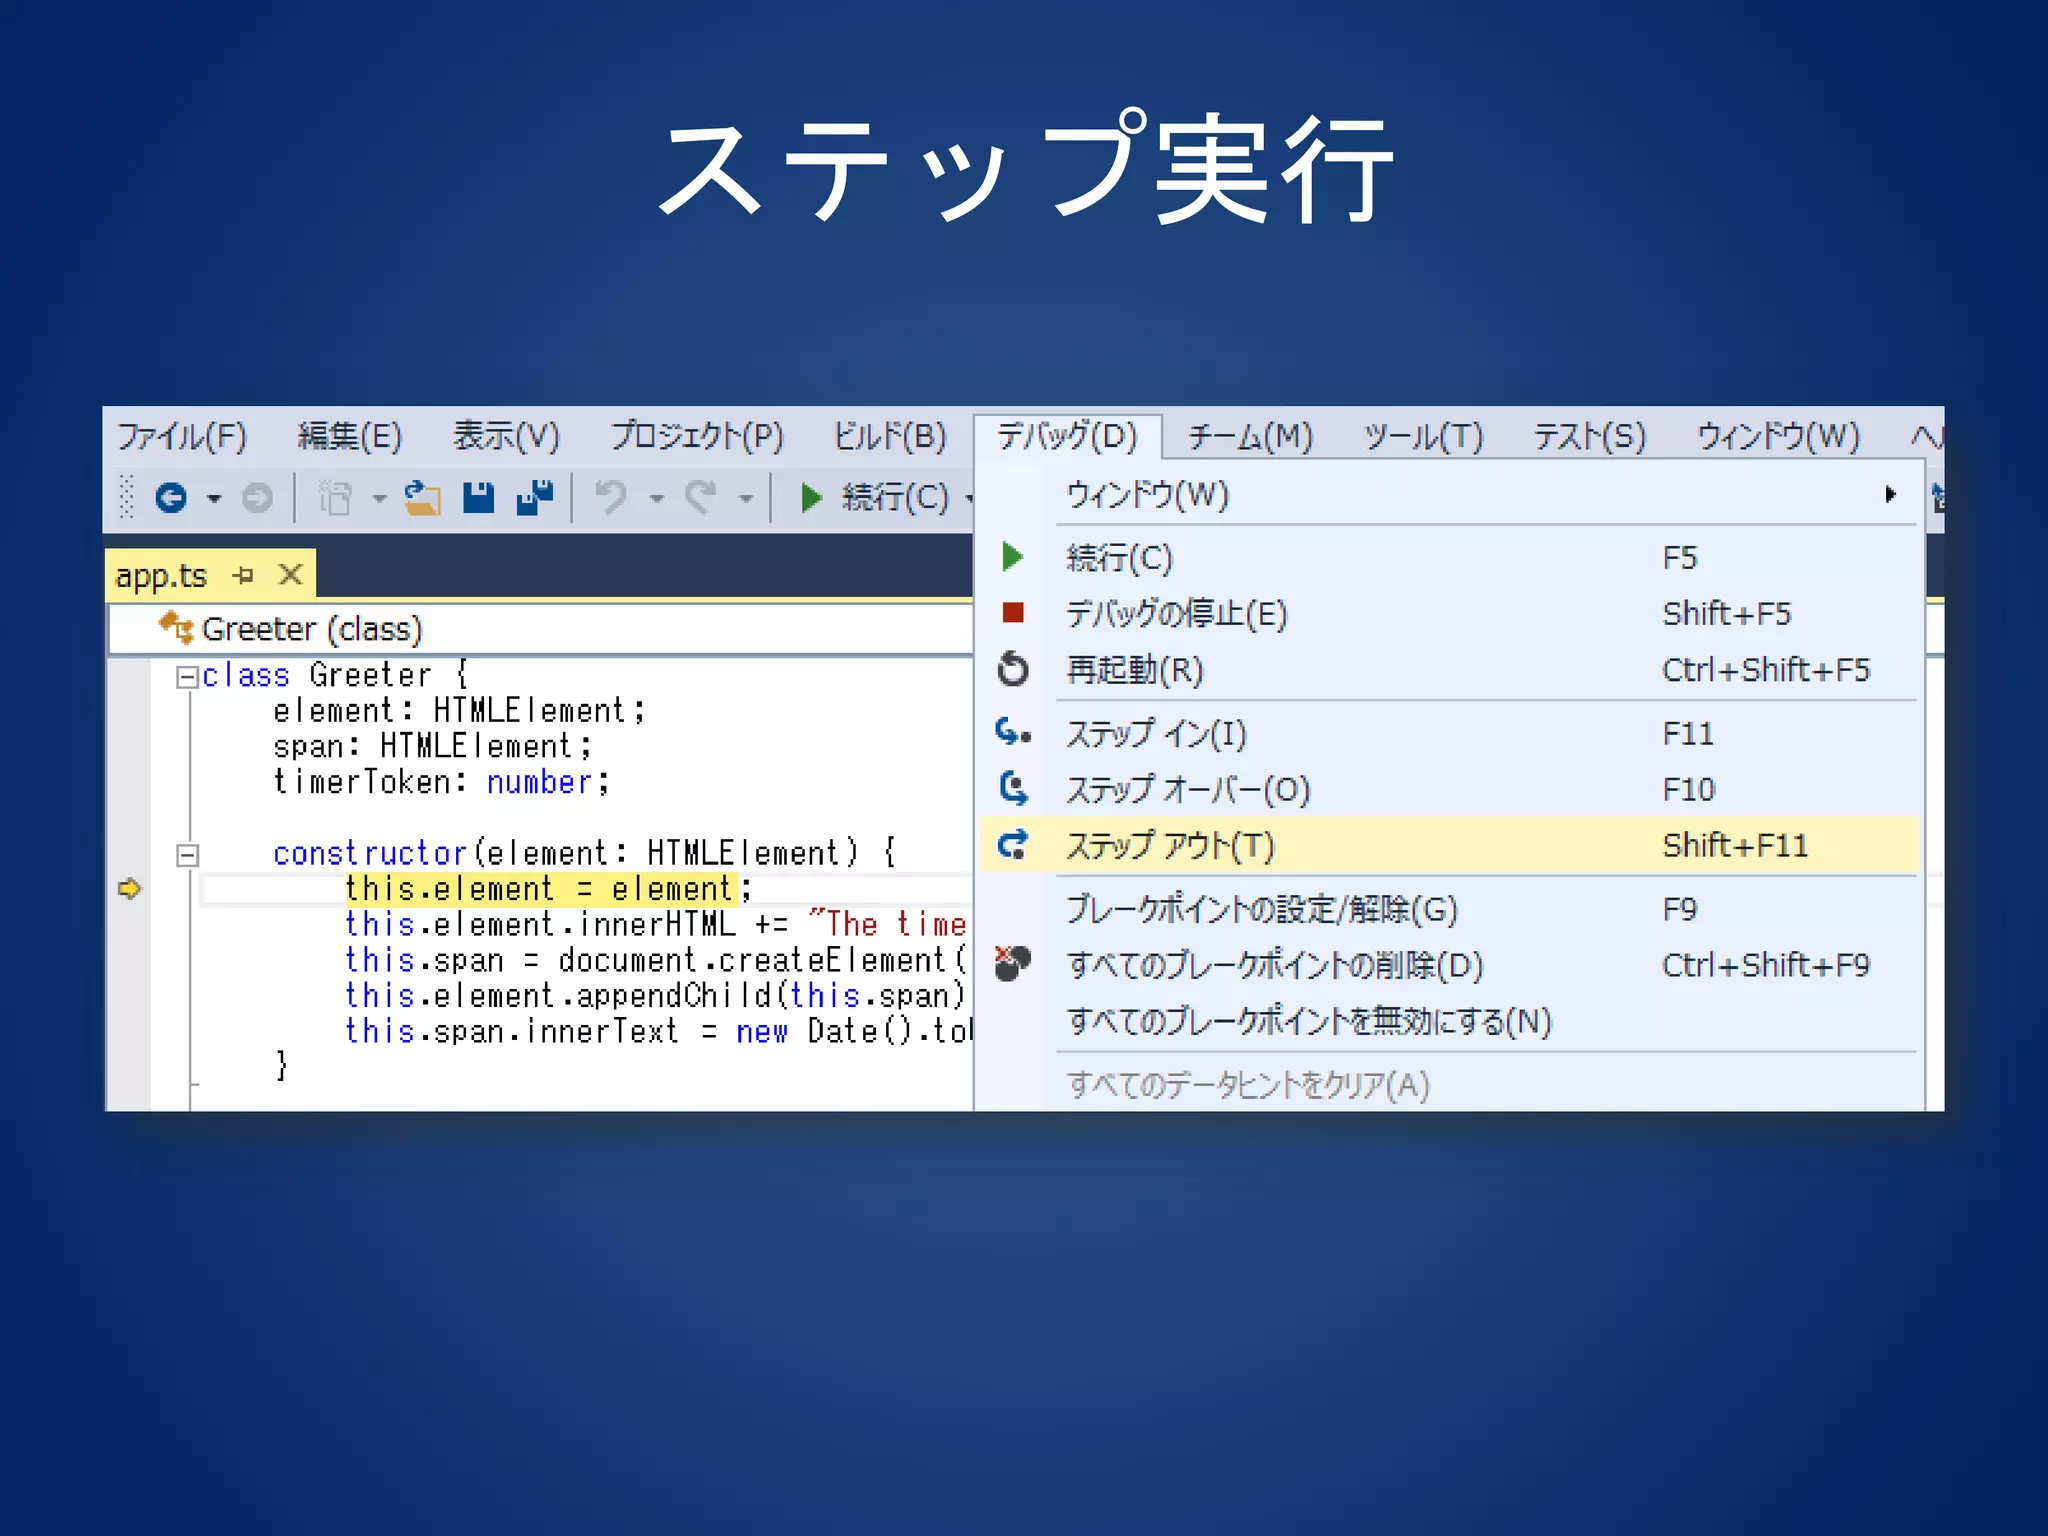
Task: Click the line this.span.innerText = new Date()
Action: [x=658, y=1031]
